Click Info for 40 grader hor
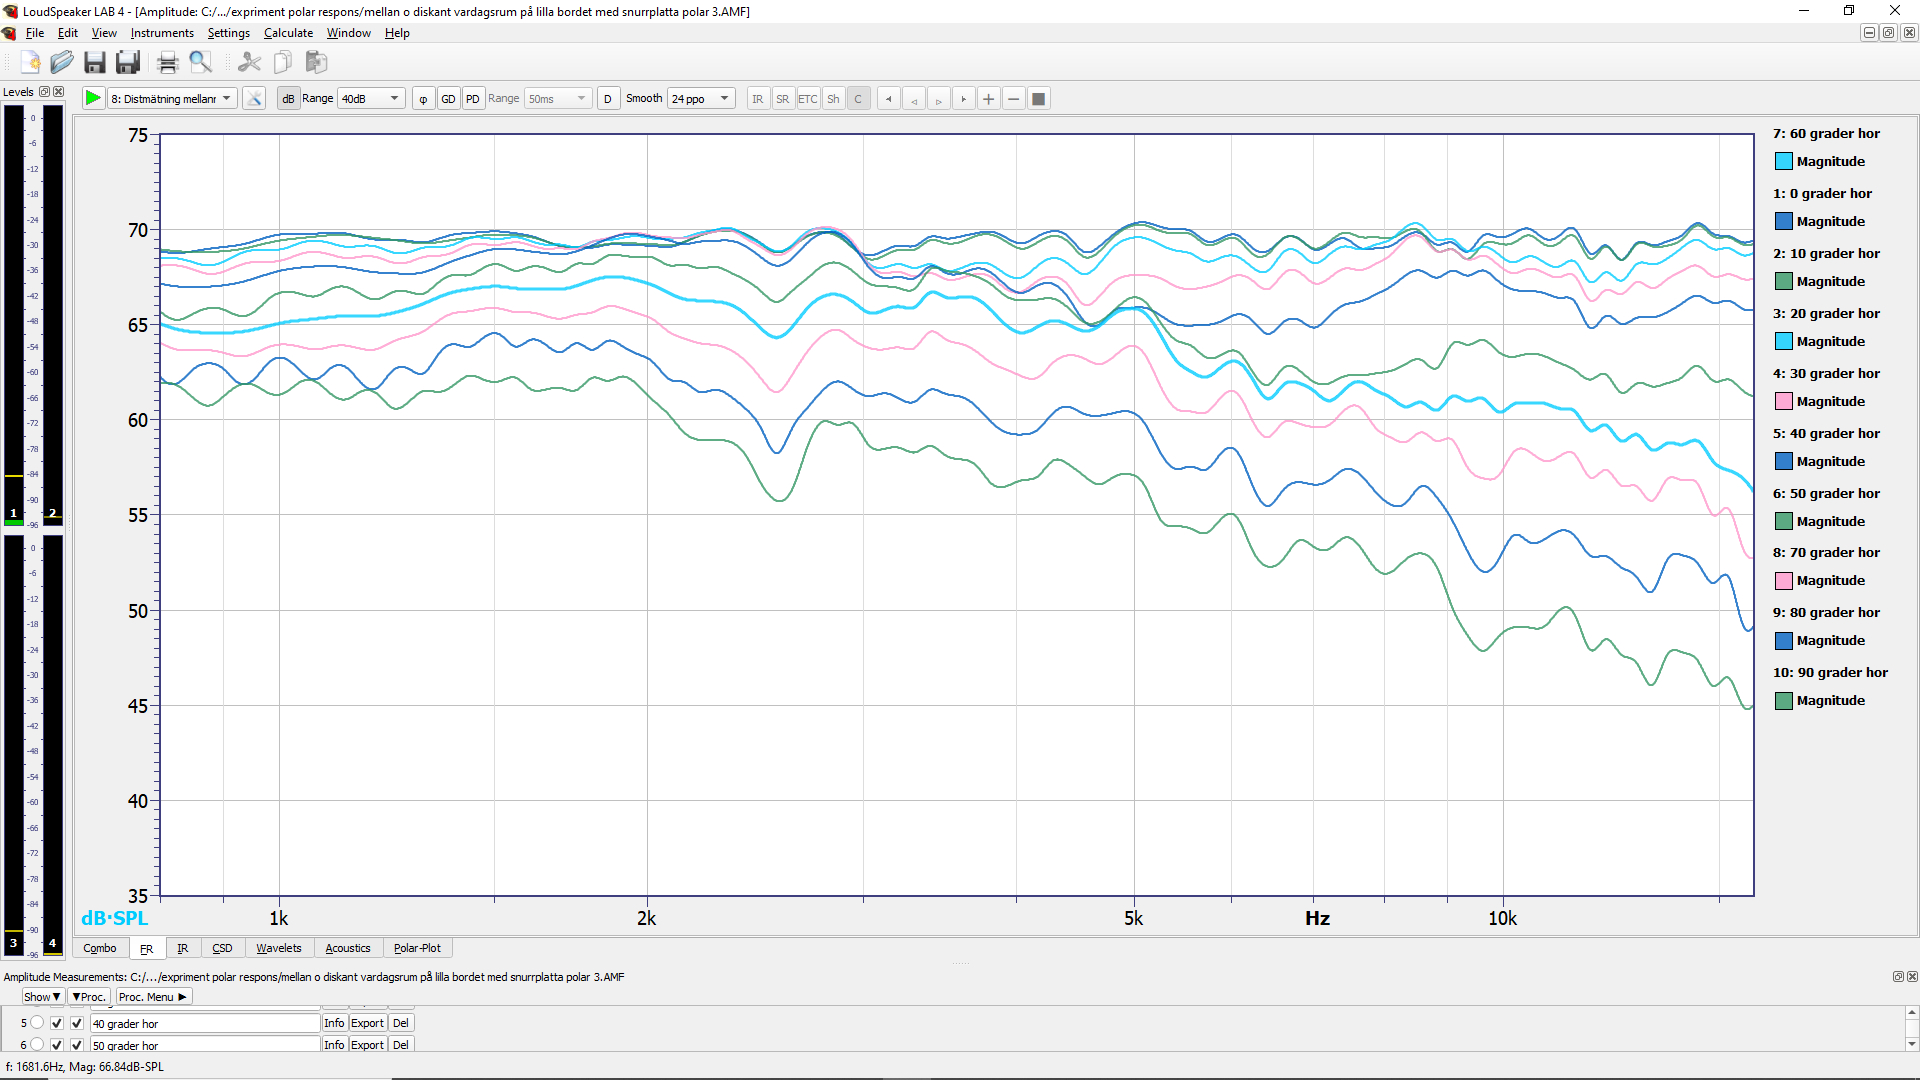The image size is (1920, 1080). [x=334, y=1023]
